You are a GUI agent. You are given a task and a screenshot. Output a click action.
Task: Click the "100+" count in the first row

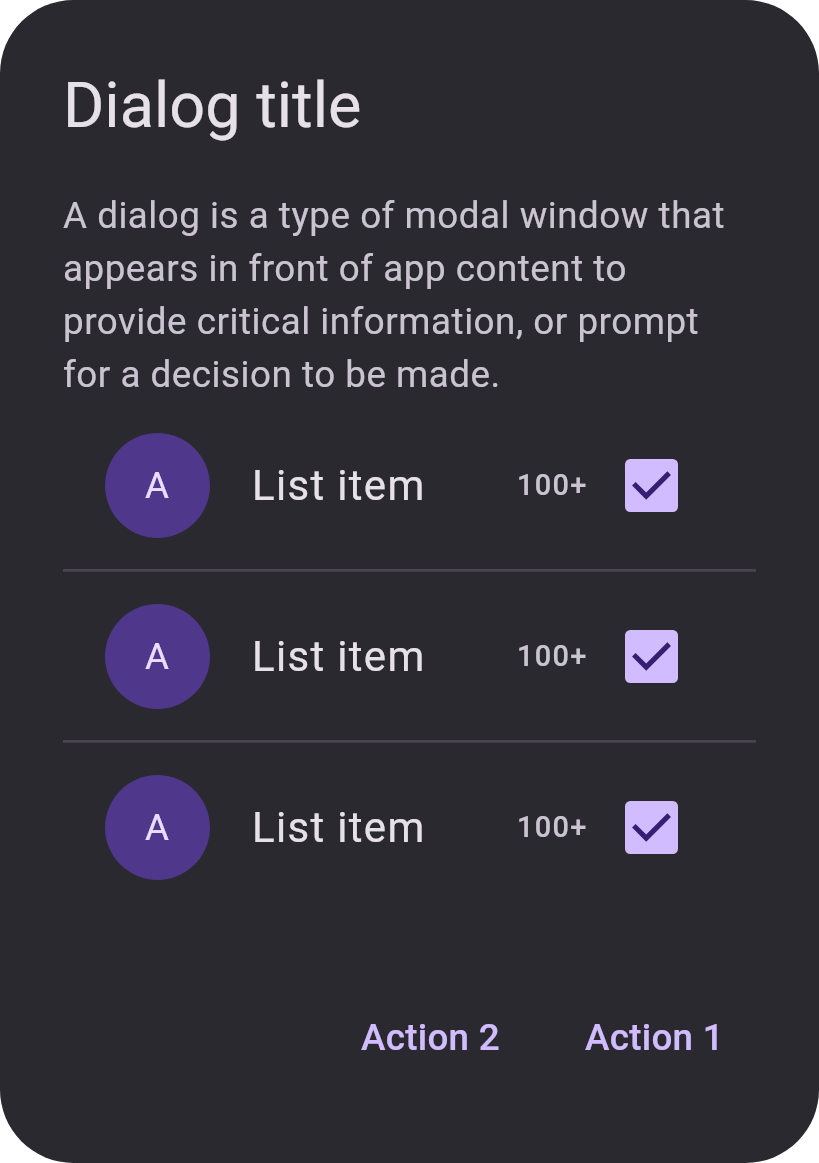tap(552, 485)
